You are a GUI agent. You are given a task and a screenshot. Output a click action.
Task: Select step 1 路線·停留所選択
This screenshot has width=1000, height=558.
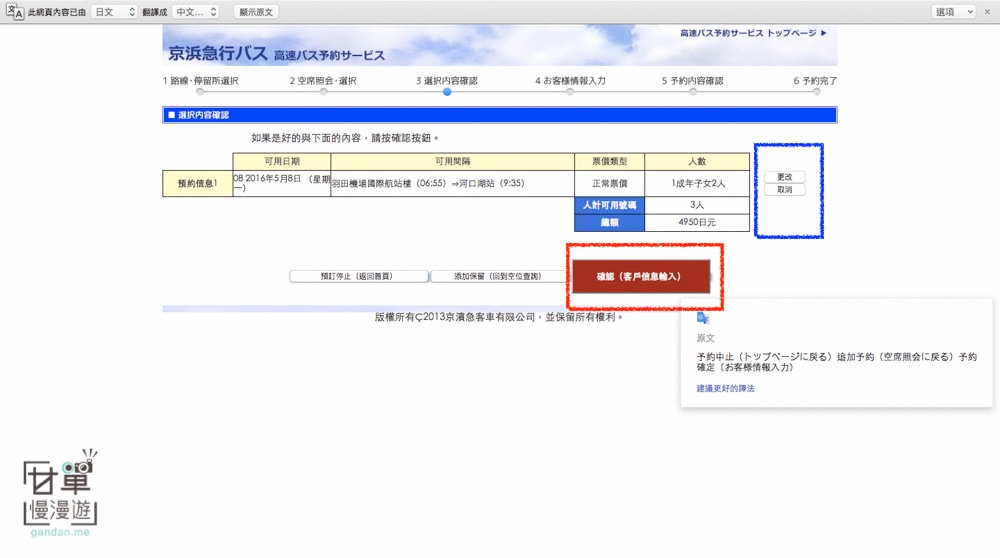200,81
